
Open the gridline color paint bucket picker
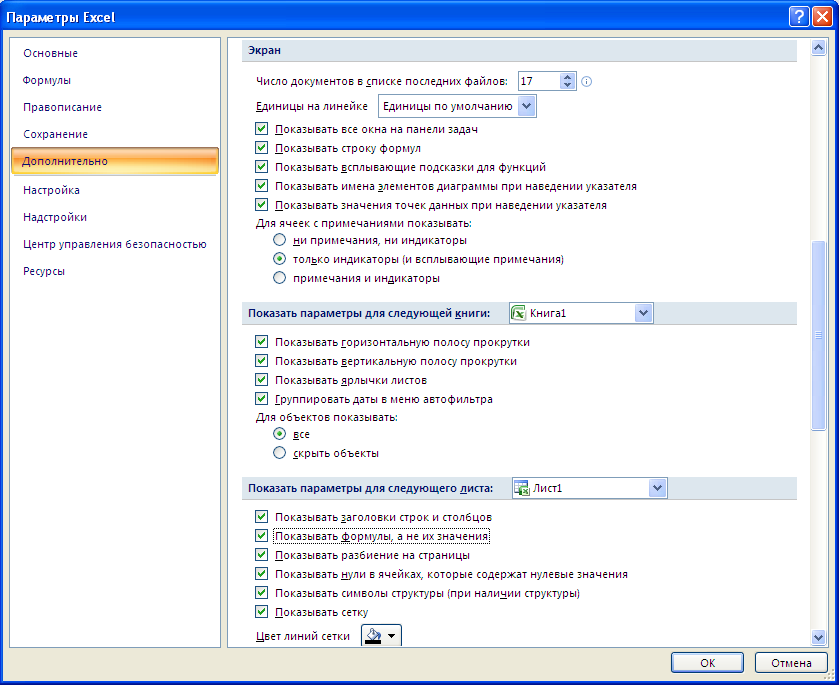point(382,636)
